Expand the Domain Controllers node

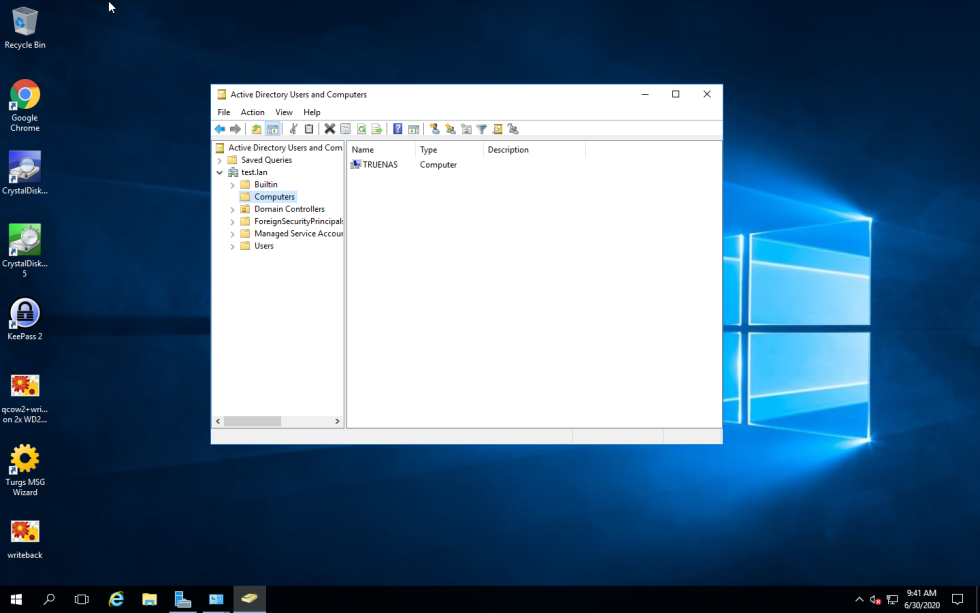point(232,209)
